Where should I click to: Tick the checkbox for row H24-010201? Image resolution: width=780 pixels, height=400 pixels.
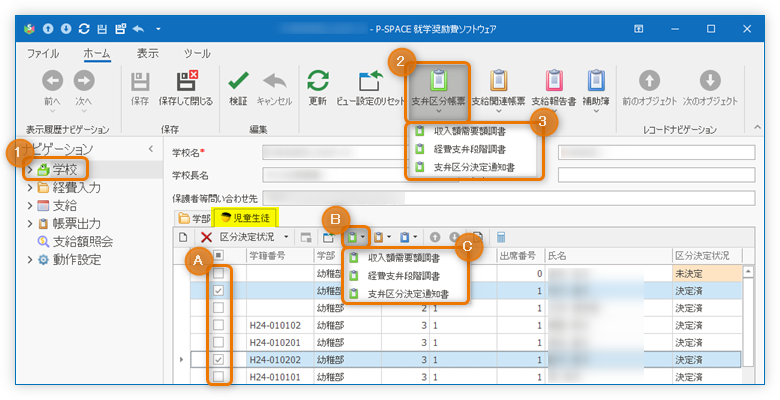click(x=218, y=342)
